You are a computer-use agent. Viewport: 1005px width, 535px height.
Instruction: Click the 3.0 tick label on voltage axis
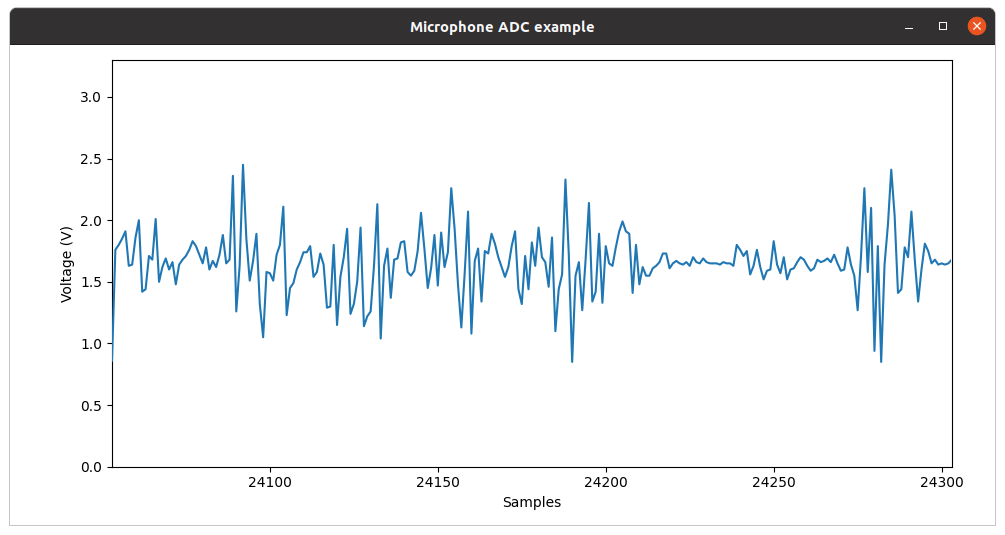(x=89, y=97)
